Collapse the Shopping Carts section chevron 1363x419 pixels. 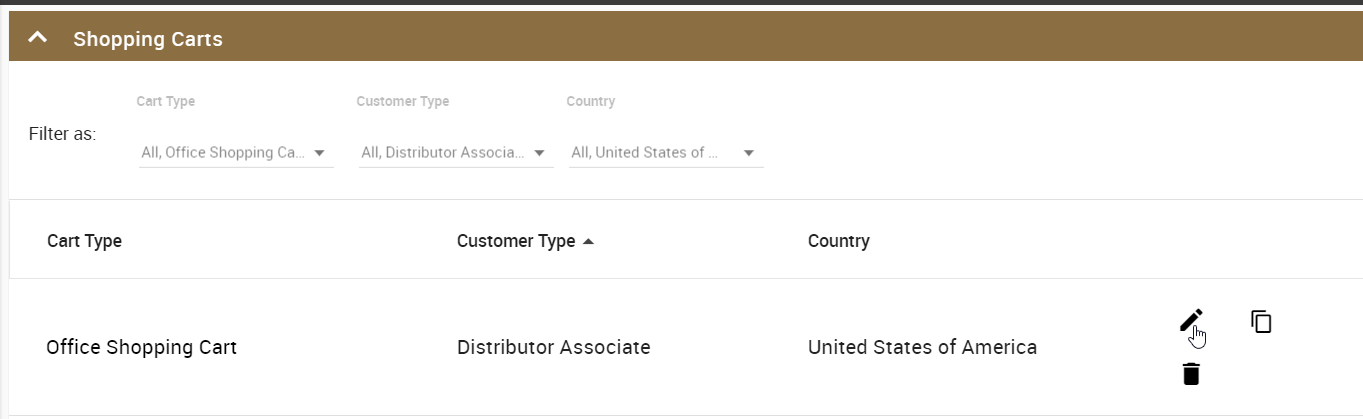tap(38, 38)
